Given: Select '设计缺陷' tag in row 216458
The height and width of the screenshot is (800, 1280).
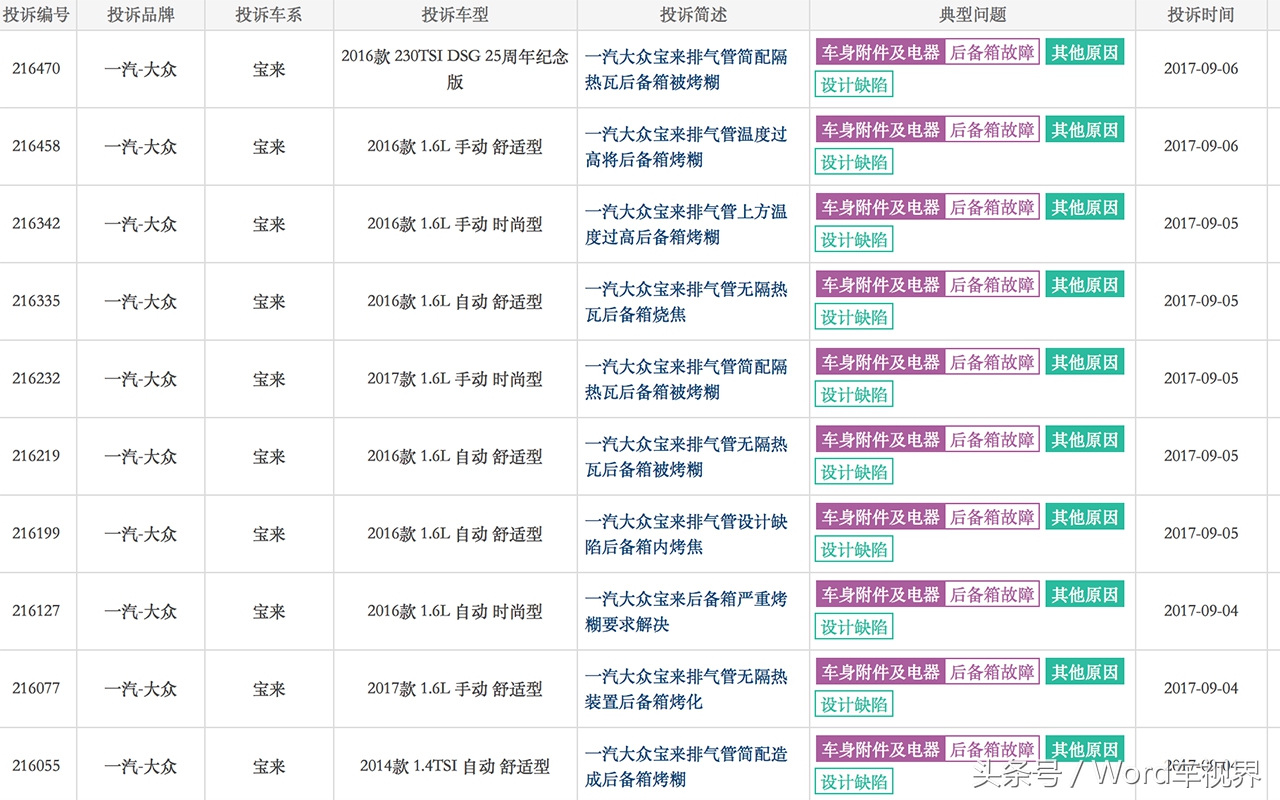Looking at the screenshot, I should tap(854, 162).
